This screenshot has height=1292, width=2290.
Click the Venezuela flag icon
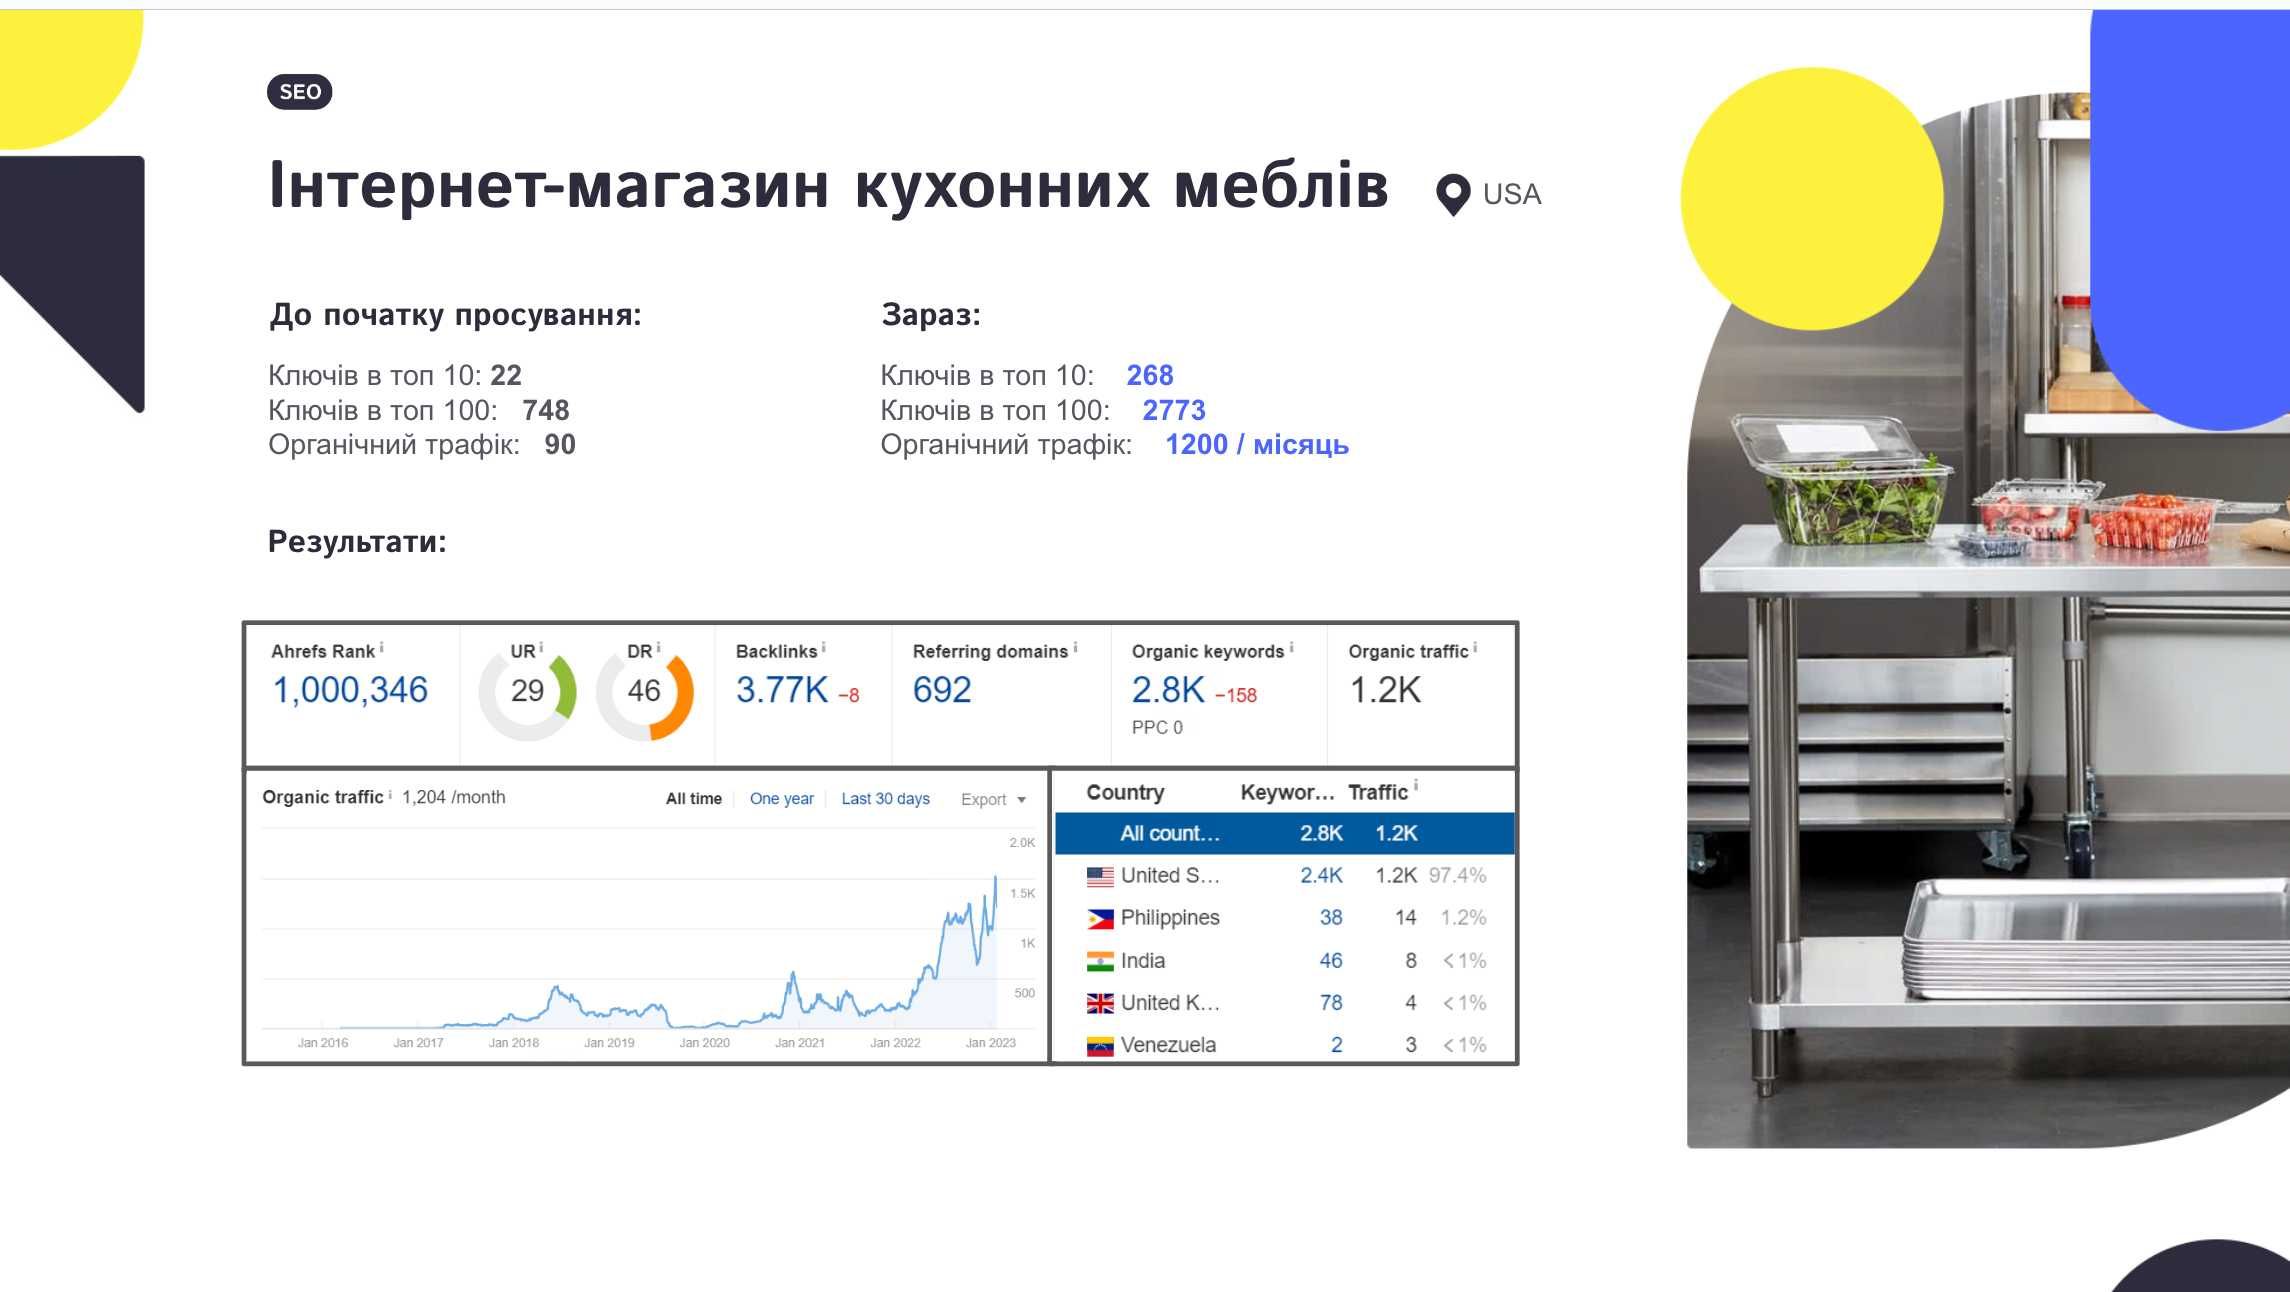tap(1100, 1045)
